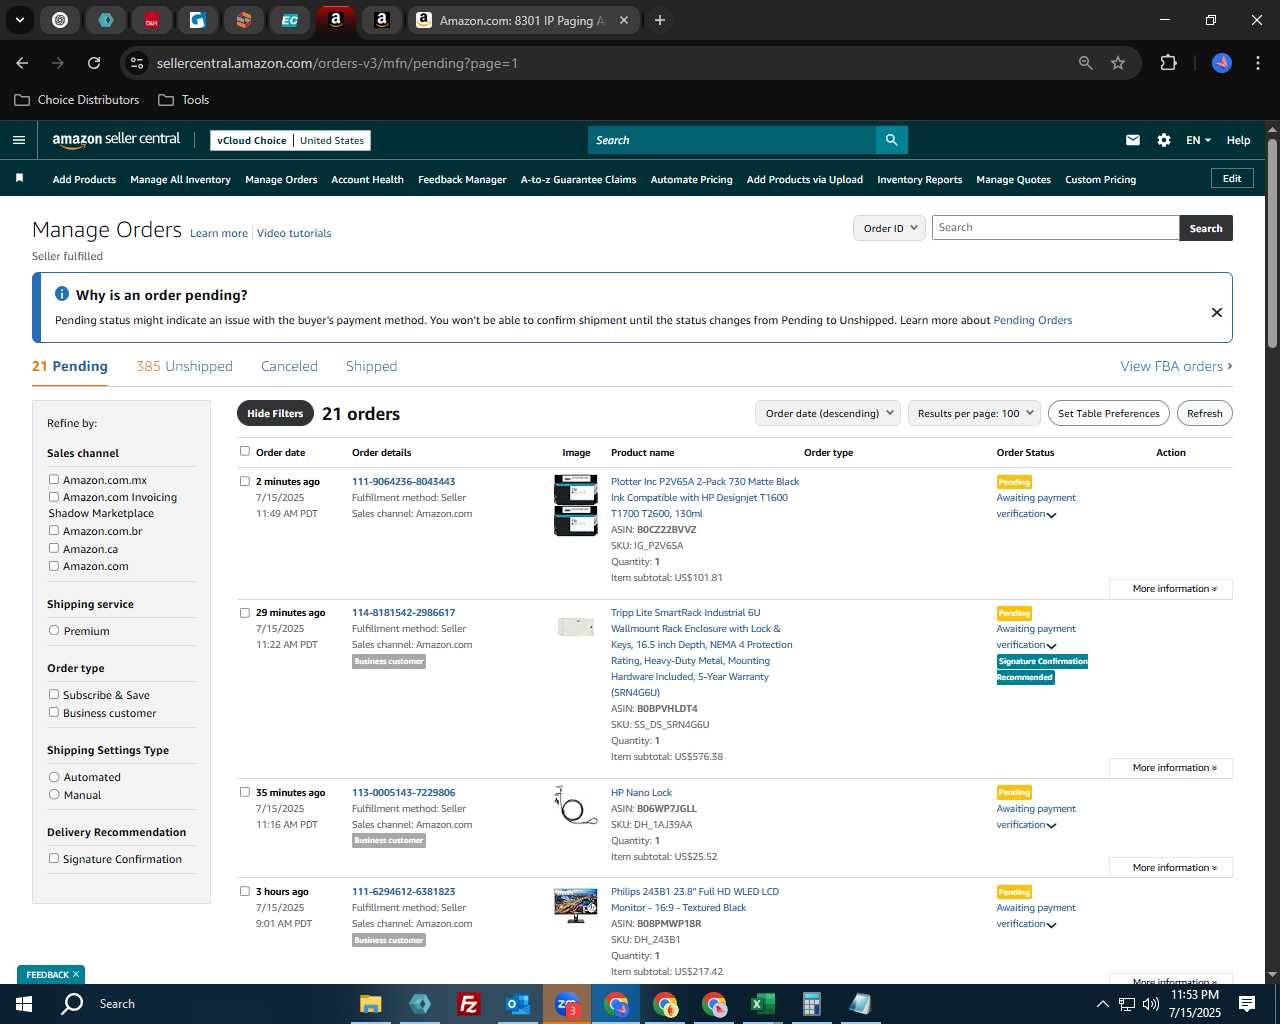
Task: Click the Windows Start button
Action: click(24, 1004)
